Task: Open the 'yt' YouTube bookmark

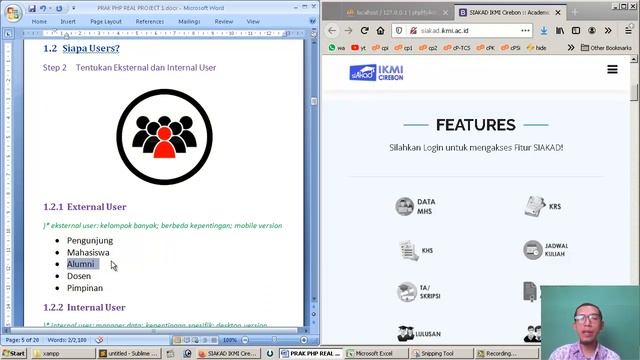Action: tap(358, 48)
